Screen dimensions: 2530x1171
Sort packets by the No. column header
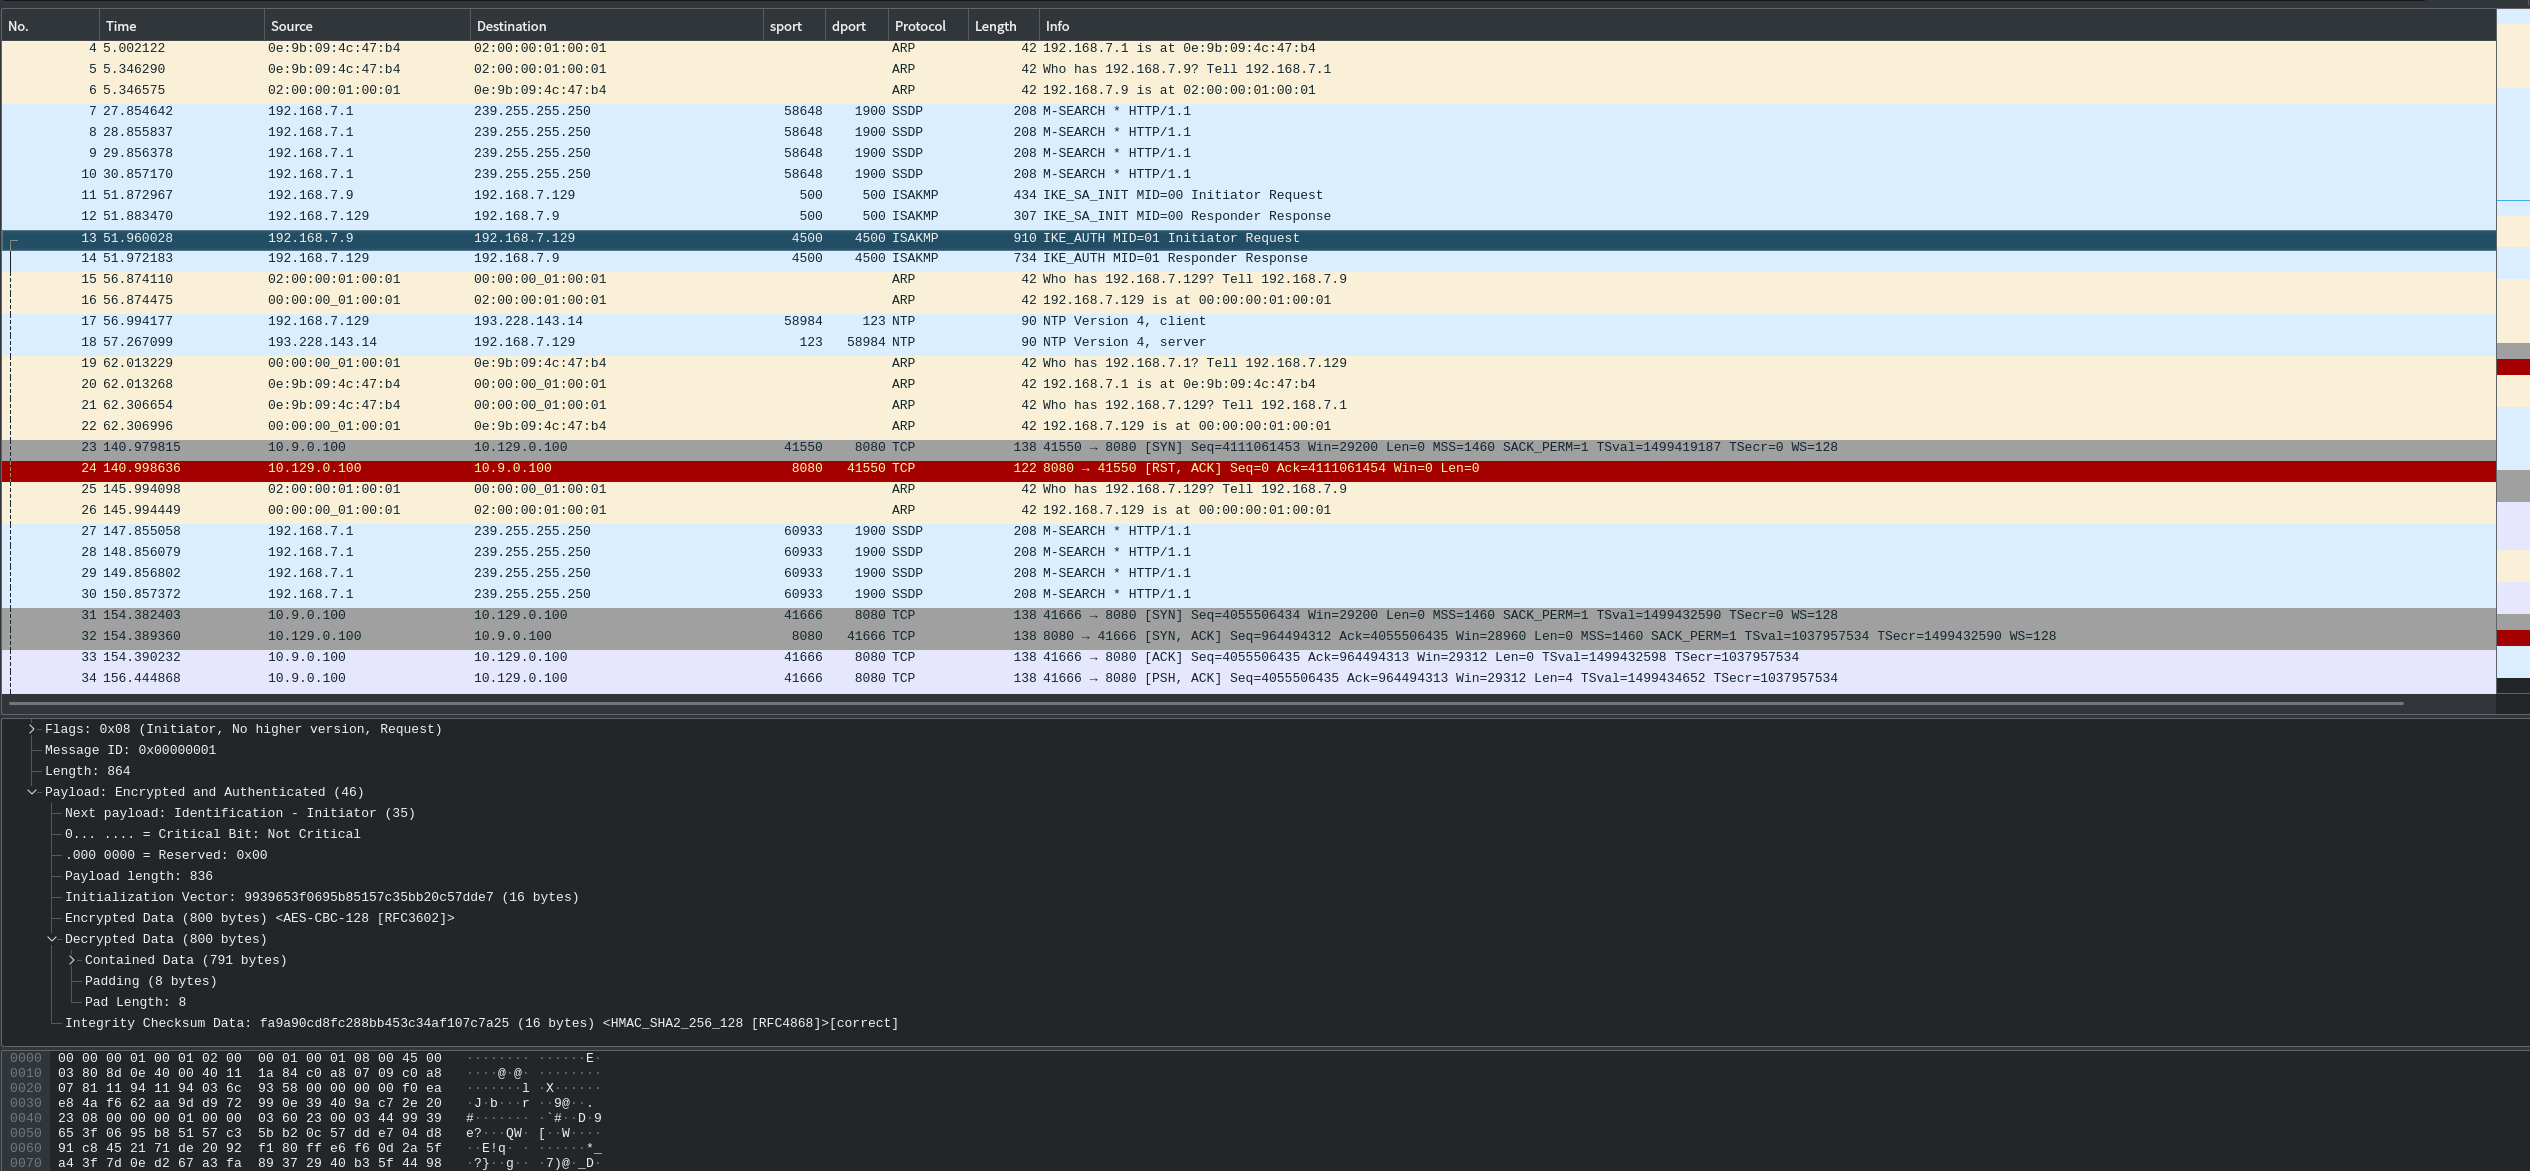coord(50,26)
